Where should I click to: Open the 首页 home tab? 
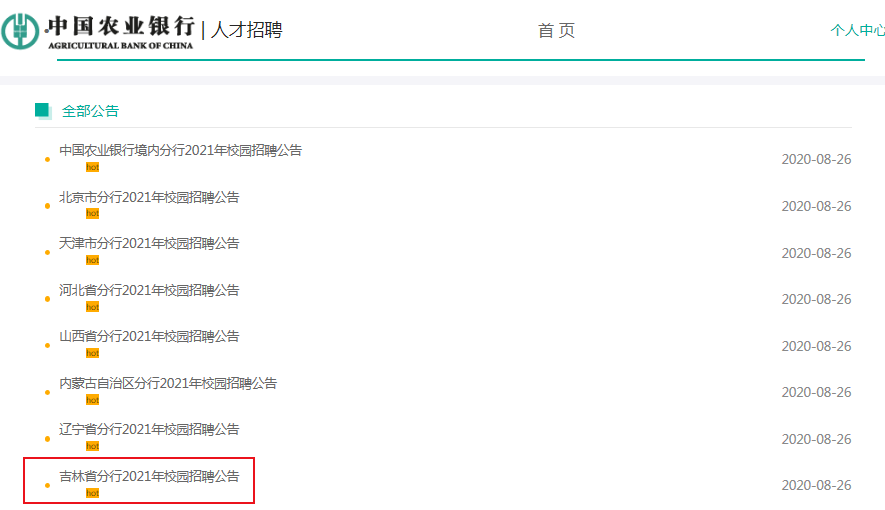click(556, 30)
